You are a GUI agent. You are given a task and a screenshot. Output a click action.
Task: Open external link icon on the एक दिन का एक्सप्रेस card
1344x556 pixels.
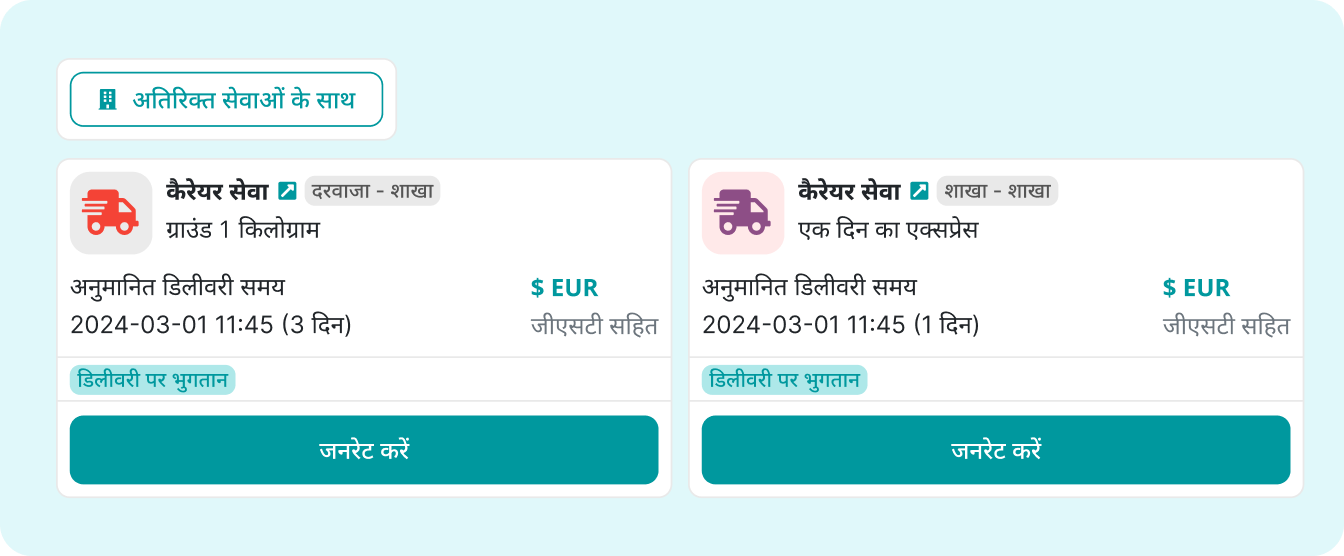pyautogui.click(x=920, y=191)
